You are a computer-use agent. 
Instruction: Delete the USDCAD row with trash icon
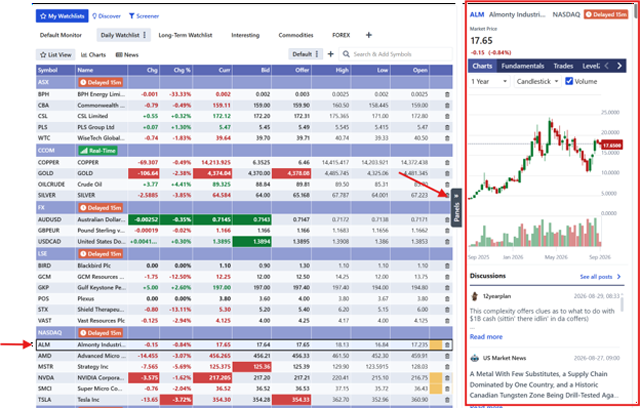[x=447, y=242]
